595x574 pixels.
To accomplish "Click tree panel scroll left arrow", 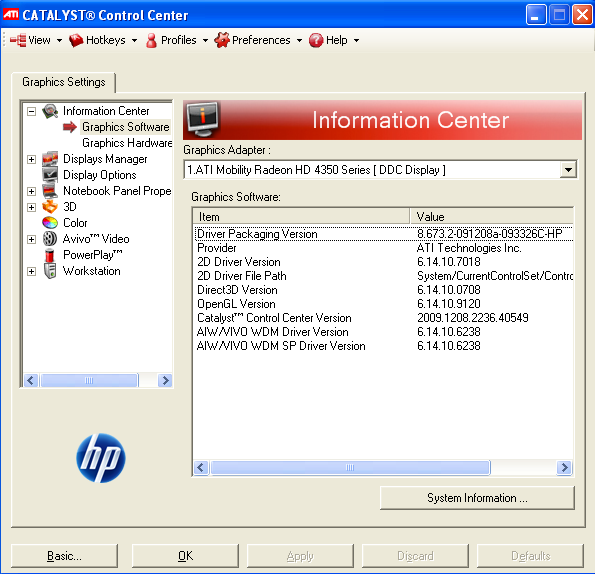I will pyautogui.click(x=31, y=380).
